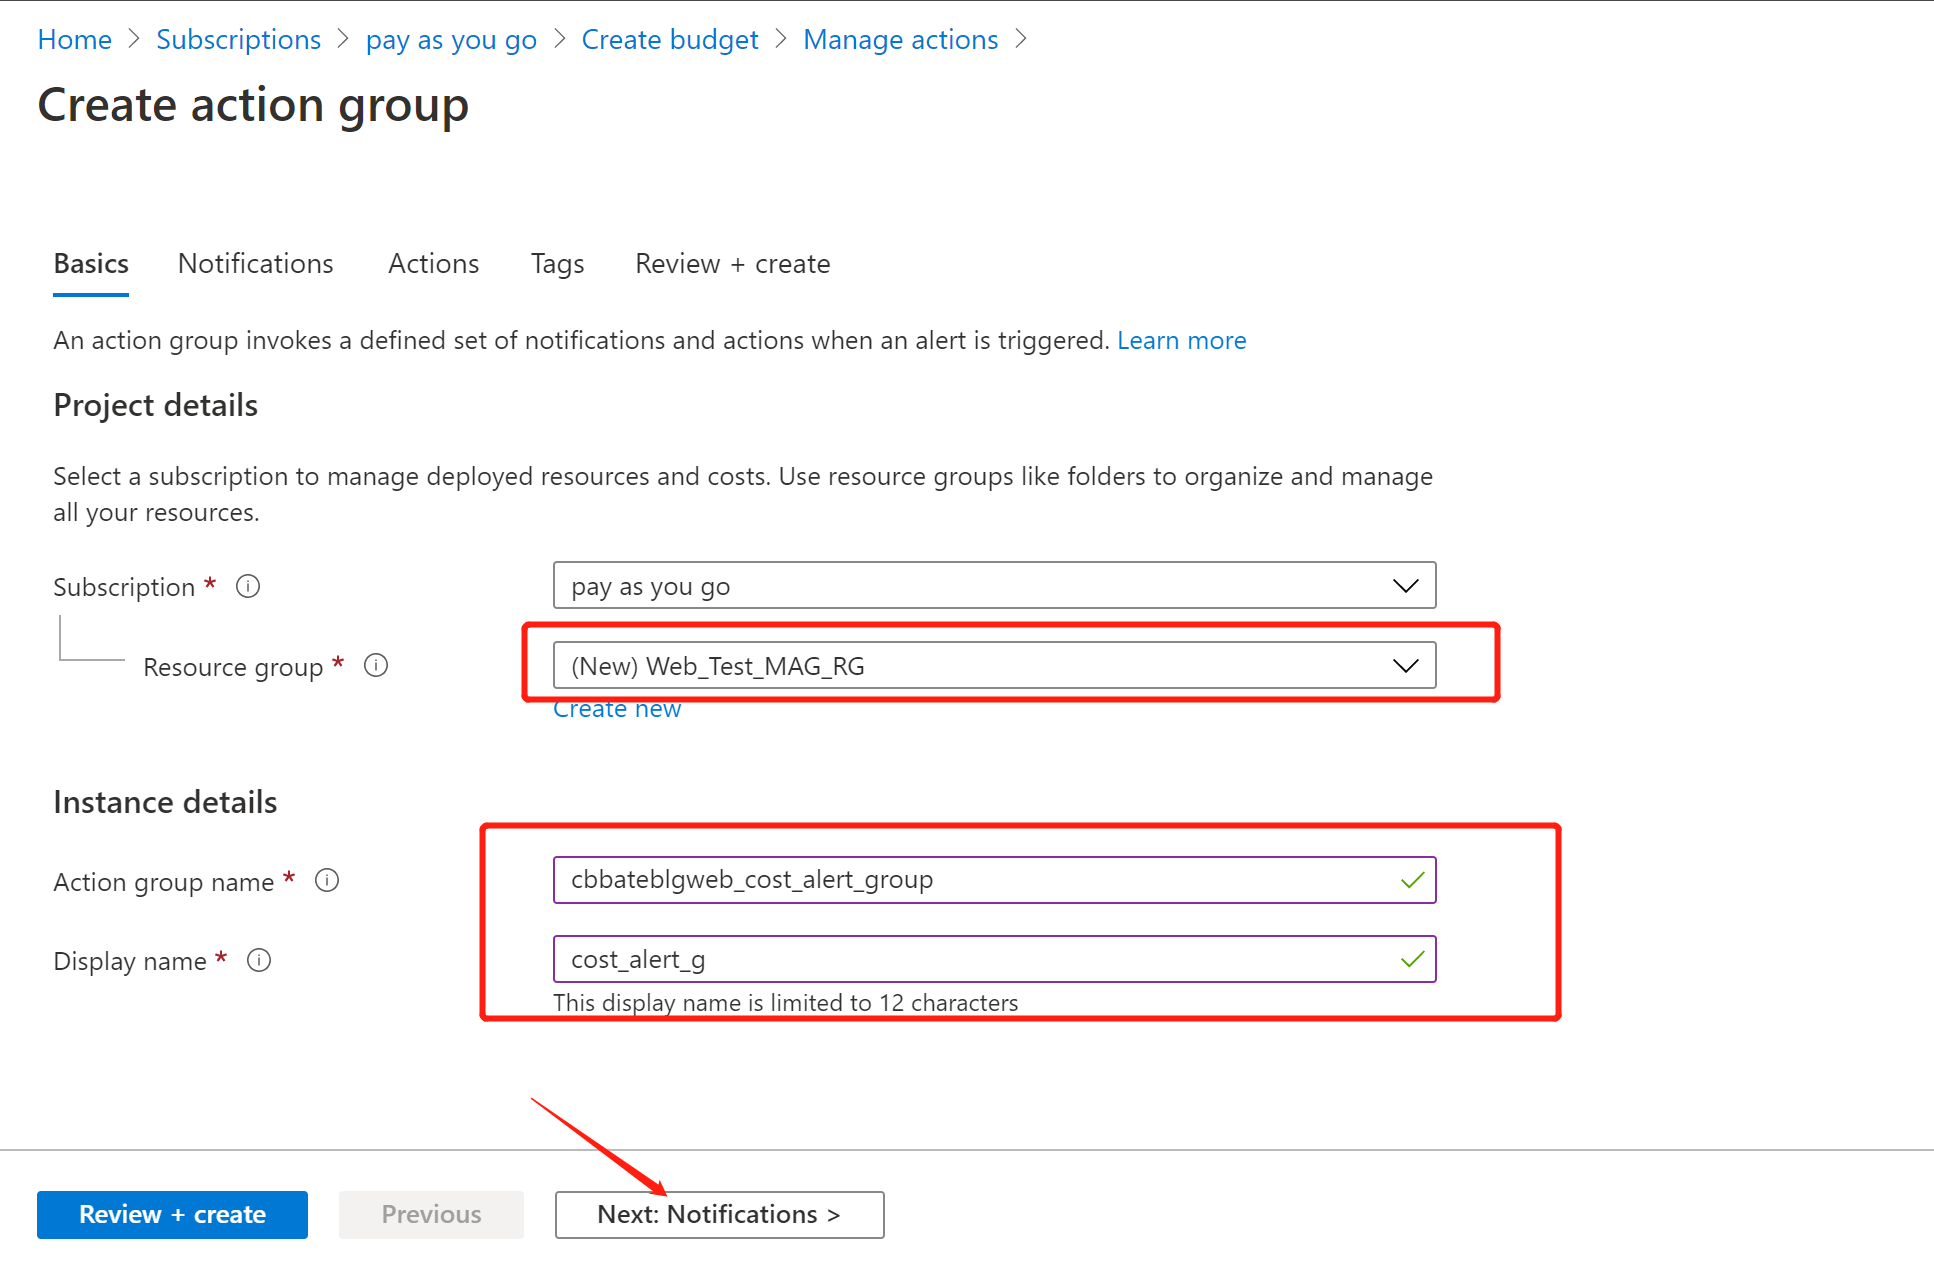Focus the Display name field cost_alert_g
Screen dimensions: 1934x1263
coord(994,959)
